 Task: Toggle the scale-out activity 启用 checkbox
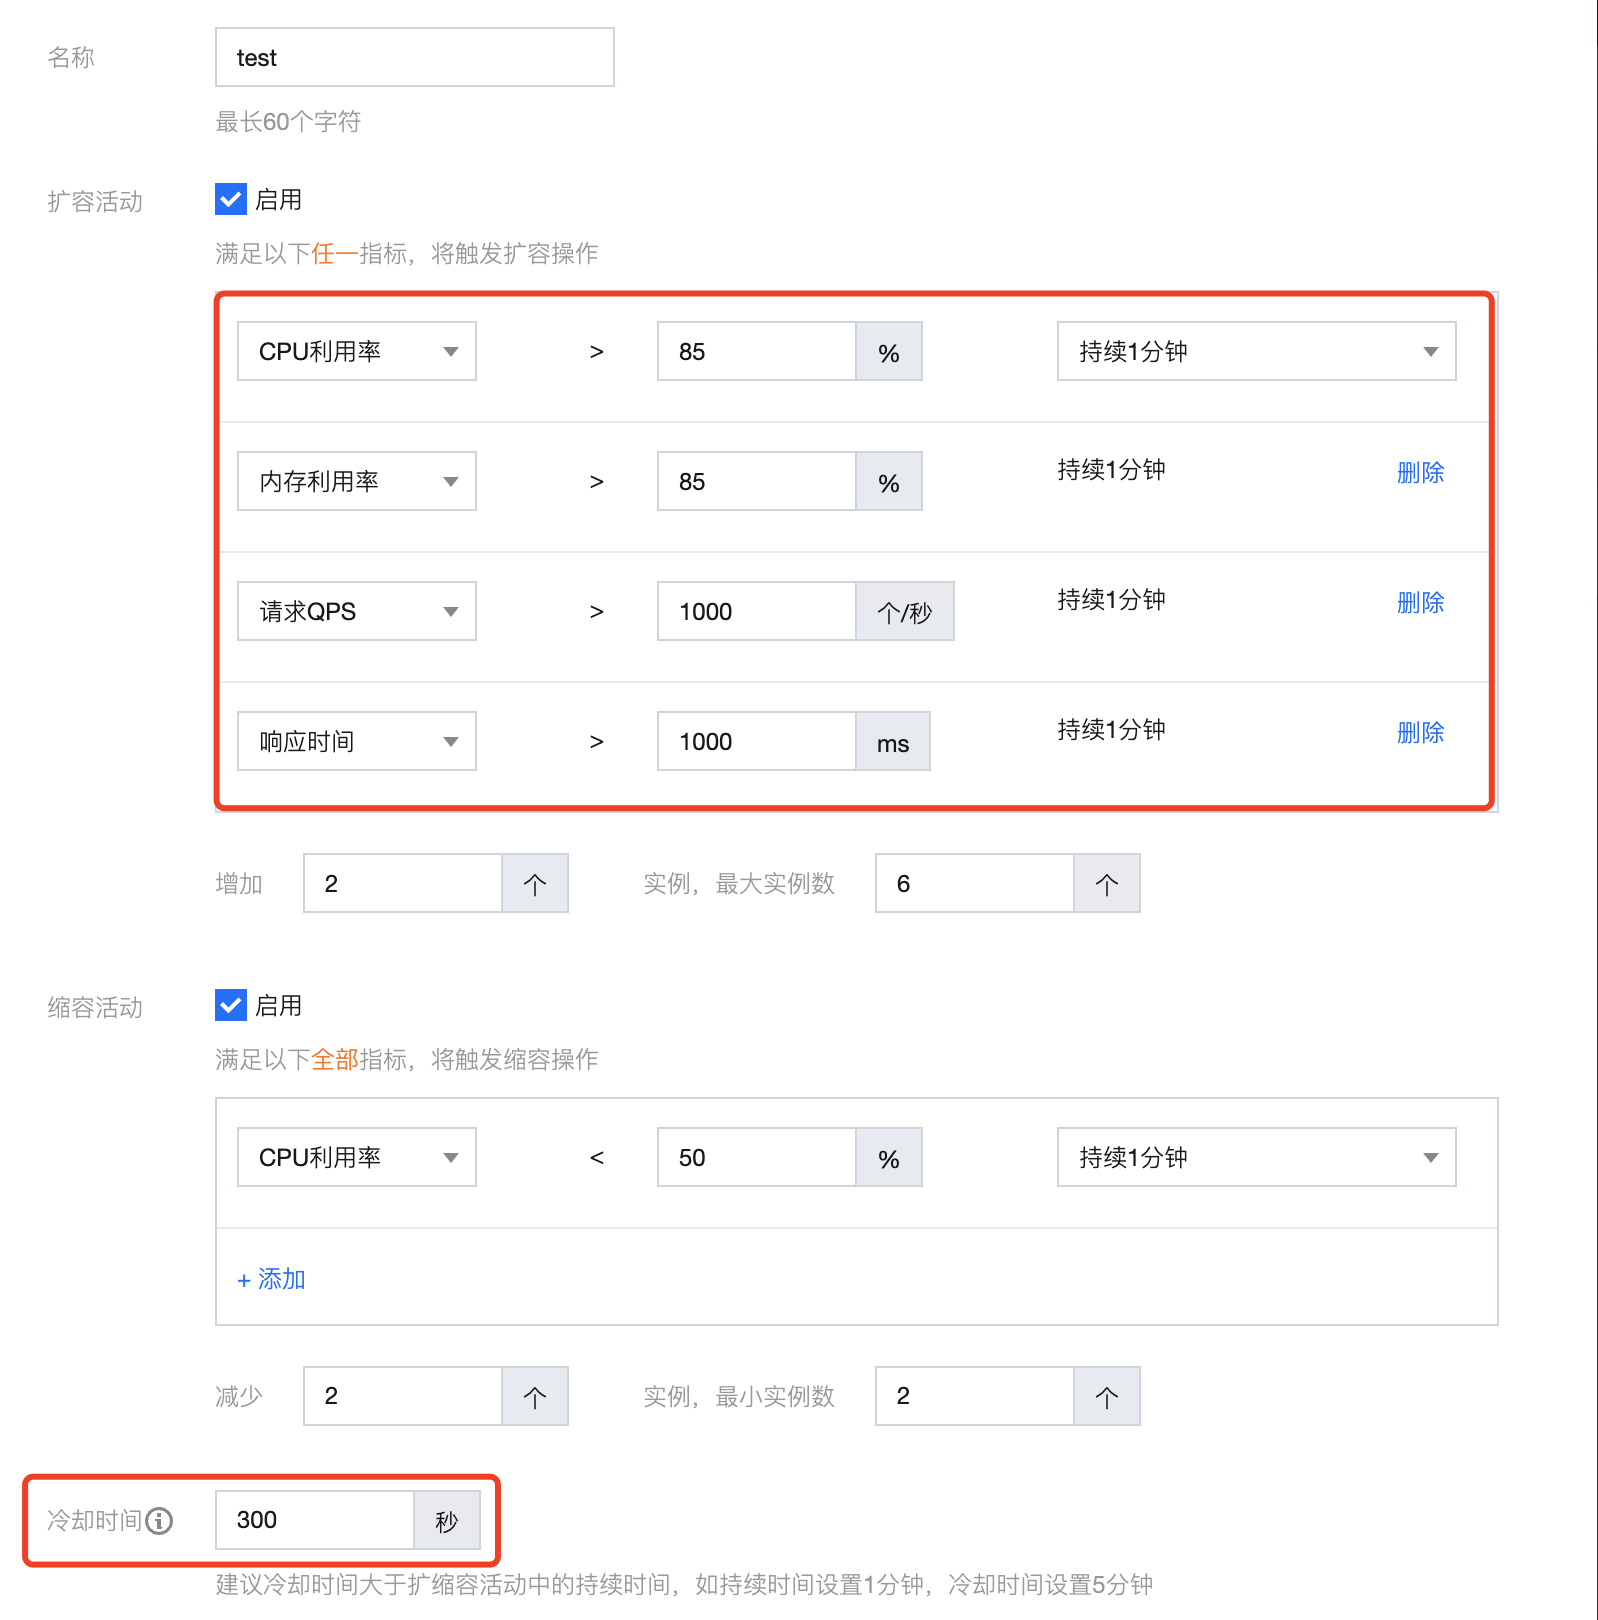[231, 199]
